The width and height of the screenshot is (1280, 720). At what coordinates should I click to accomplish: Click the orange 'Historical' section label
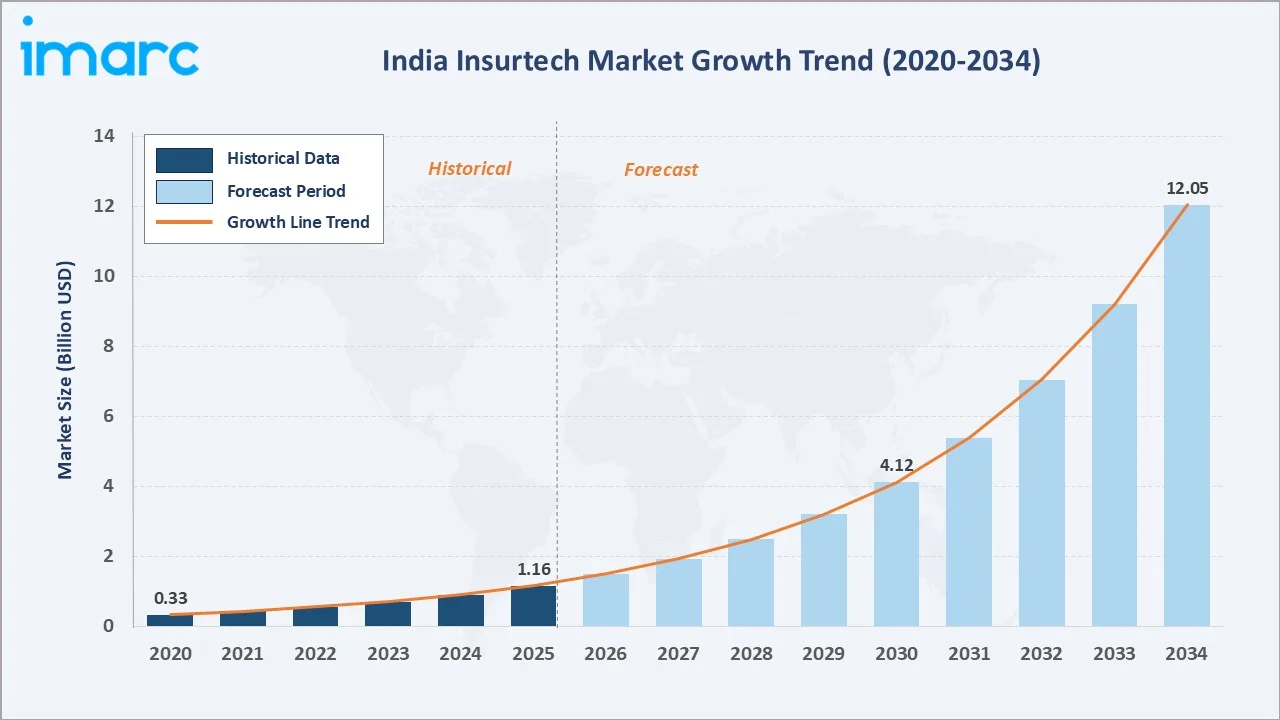[x=469, y=168]
